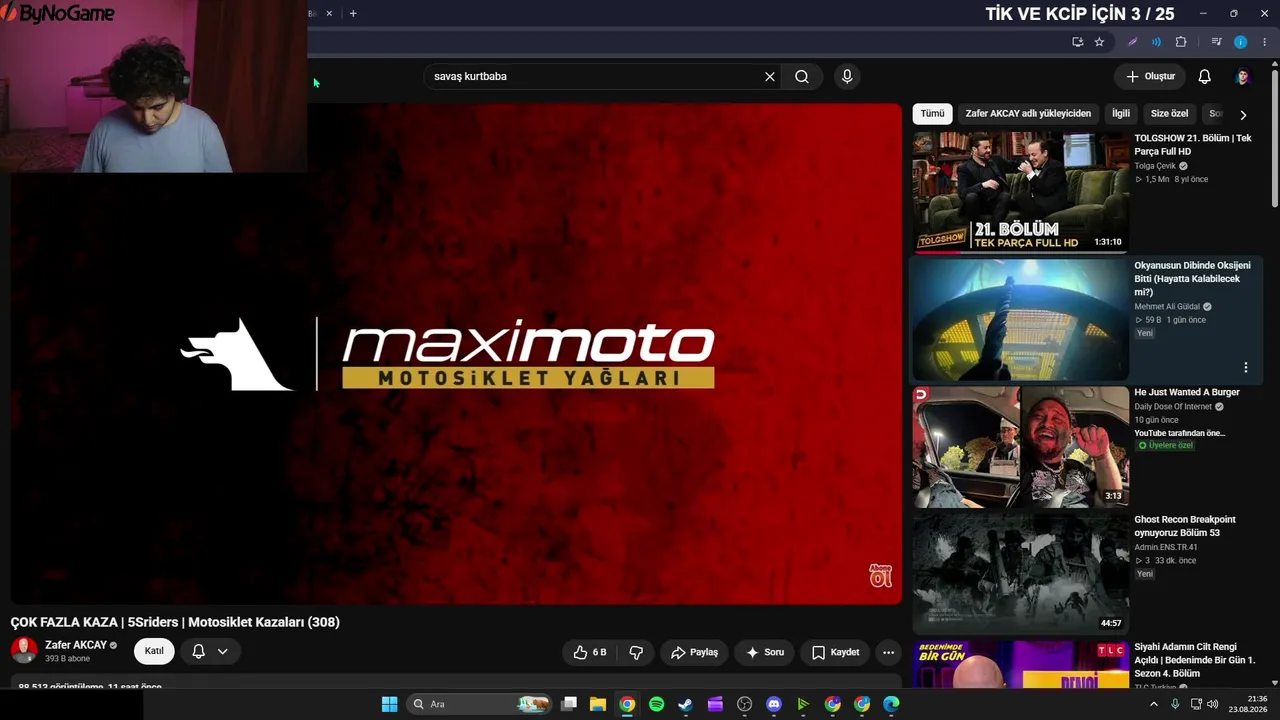Open the Chrome profile icon

1241,42
